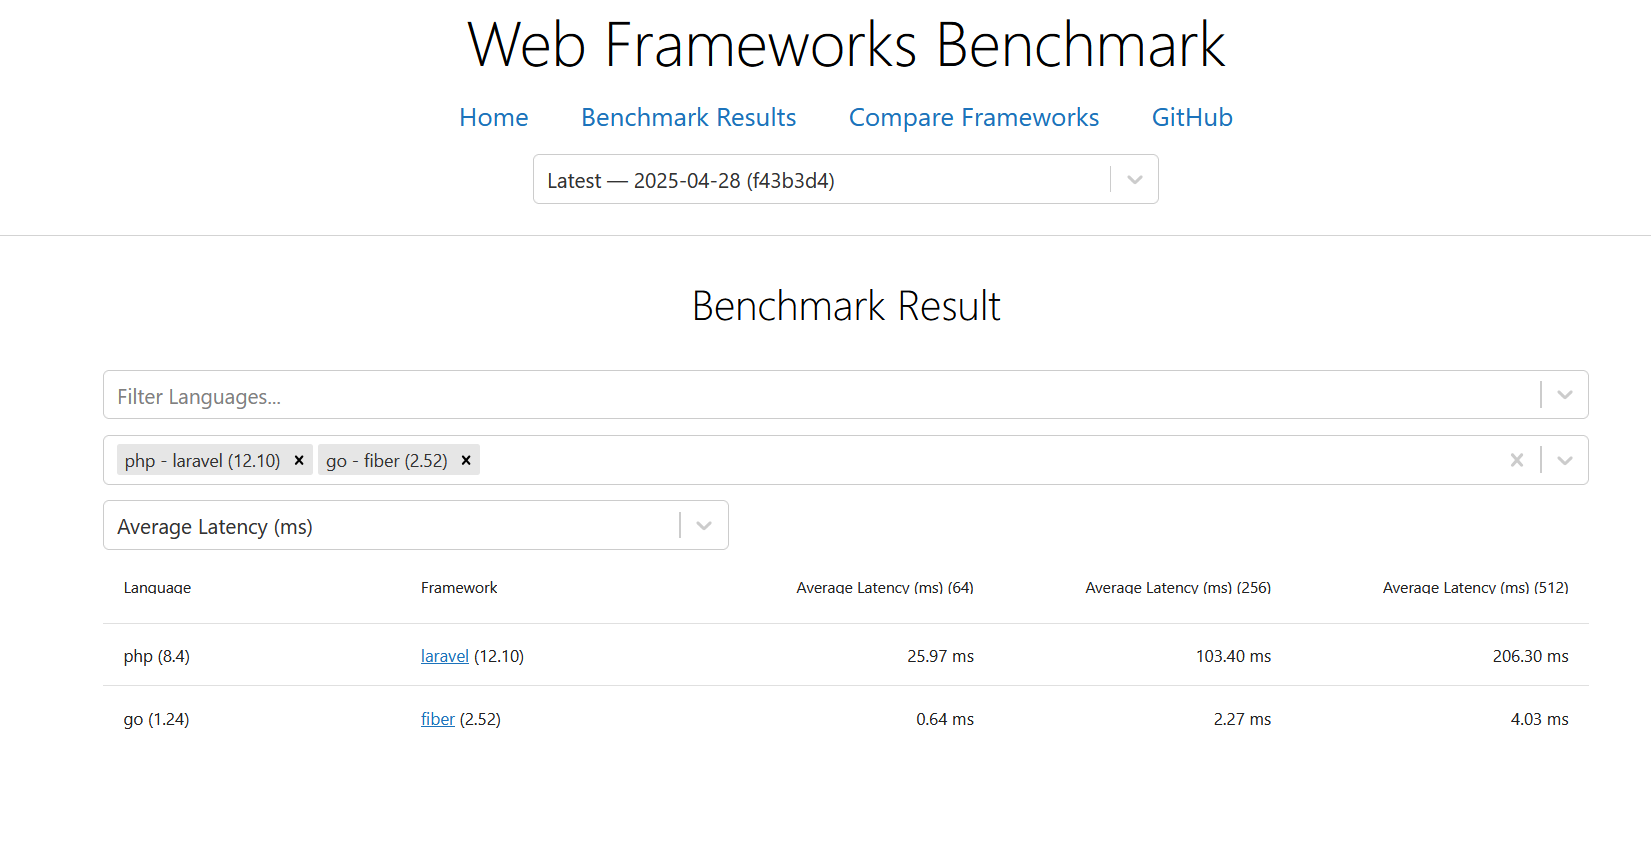
Task: Select the php (8.4) language cell
Action: (157, 656)
